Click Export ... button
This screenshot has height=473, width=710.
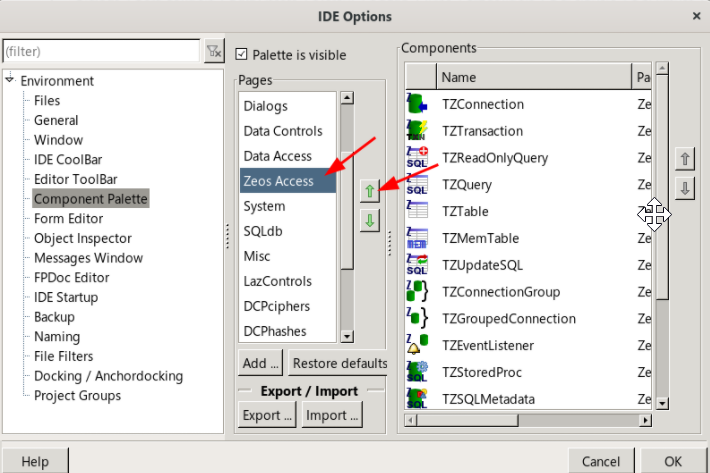coord(267,415)
